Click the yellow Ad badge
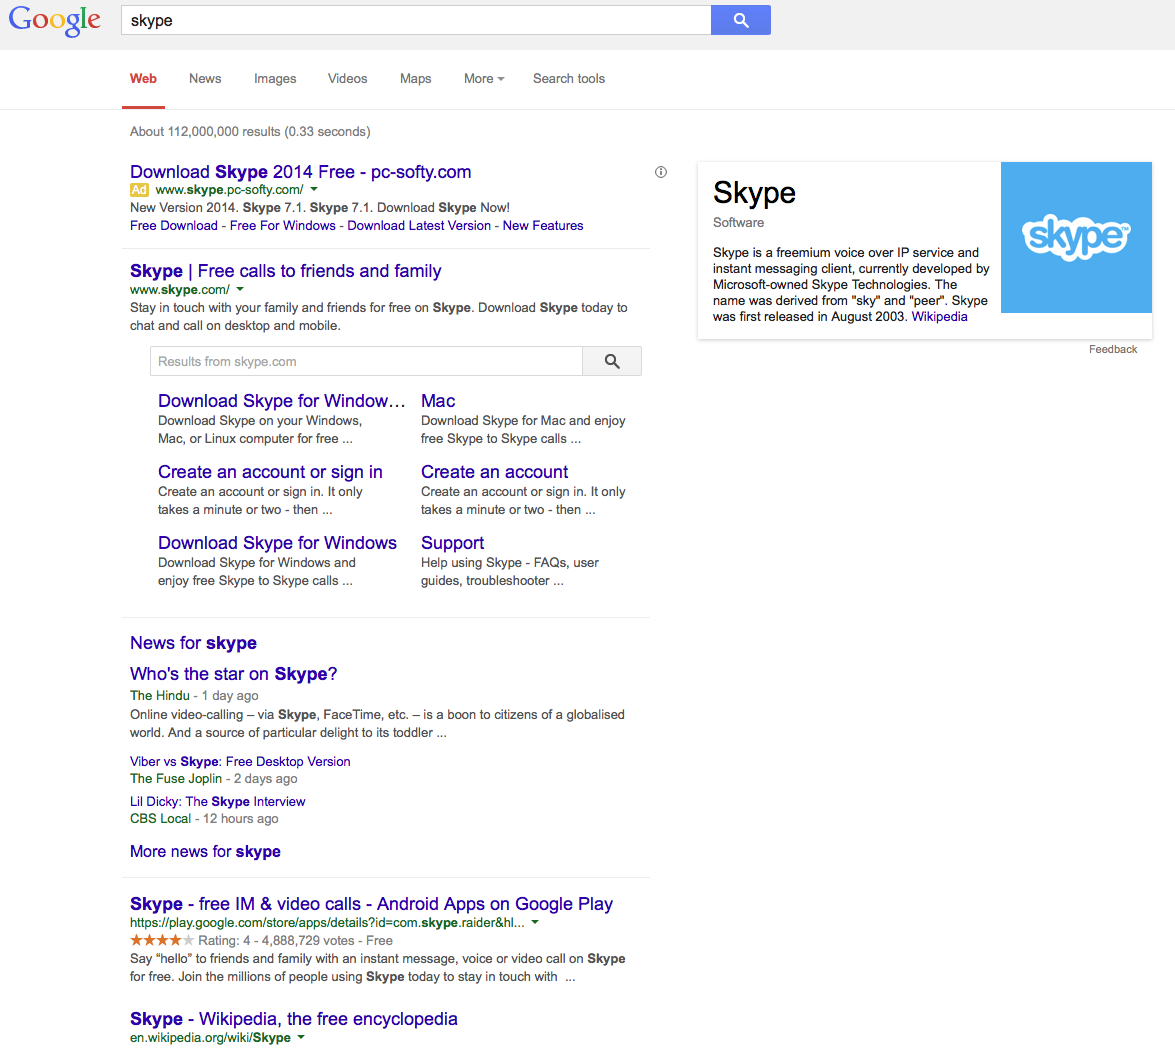This screenshot has width=1175, height=1048. [139, 190]
